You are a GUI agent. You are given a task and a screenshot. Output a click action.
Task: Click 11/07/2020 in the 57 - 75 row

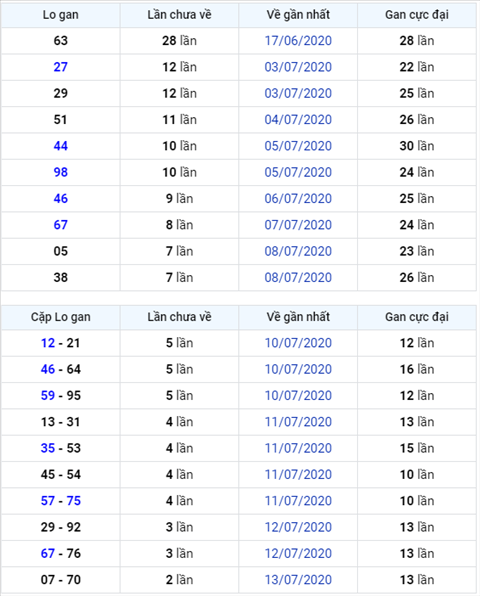click(298, 501)
